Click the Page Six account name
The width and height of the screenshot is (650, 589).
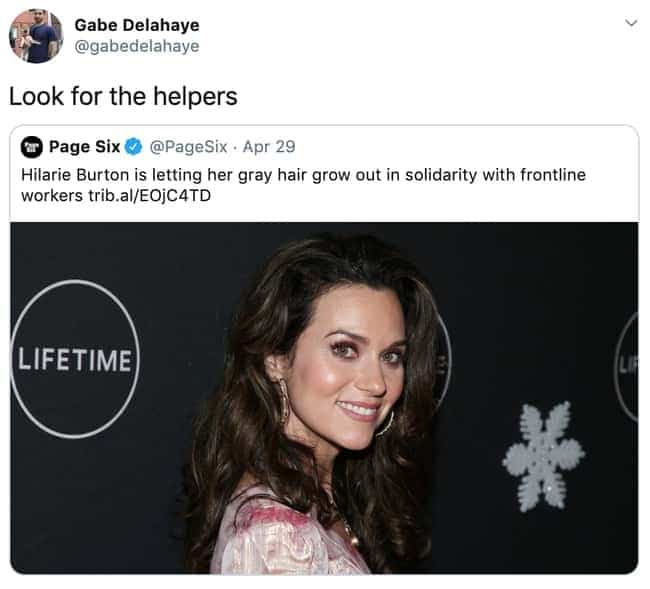coord(85,147)
